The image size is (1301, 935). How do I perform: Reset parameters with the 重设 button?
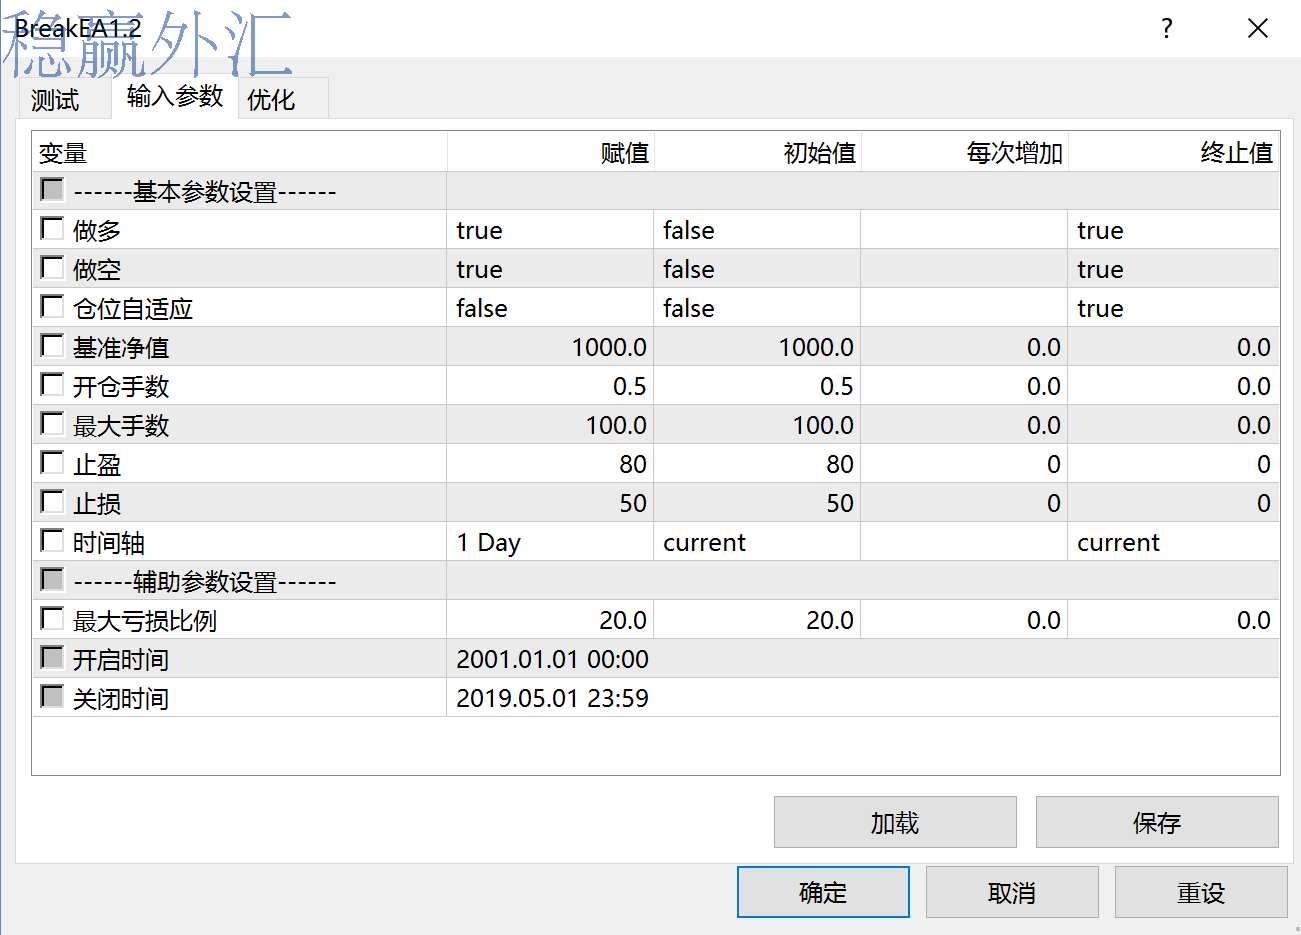1201,892
